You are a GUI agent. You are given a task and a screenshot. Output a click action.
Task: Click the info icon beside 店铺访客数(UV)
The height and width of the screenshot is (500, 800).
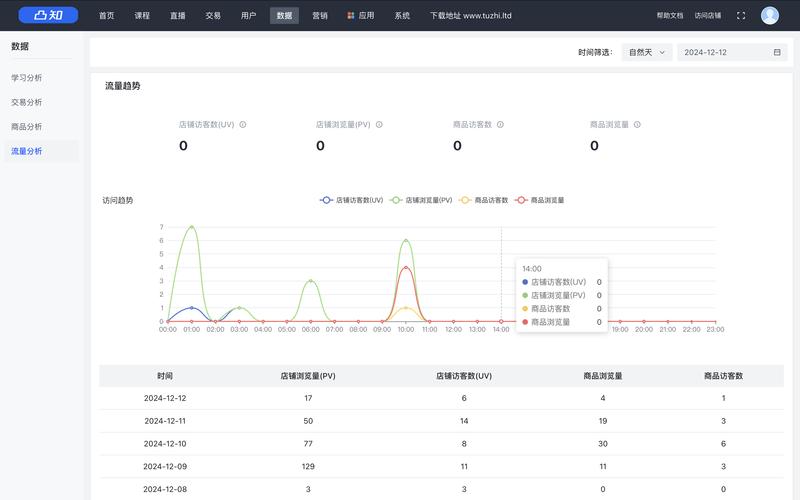(243, 124)
